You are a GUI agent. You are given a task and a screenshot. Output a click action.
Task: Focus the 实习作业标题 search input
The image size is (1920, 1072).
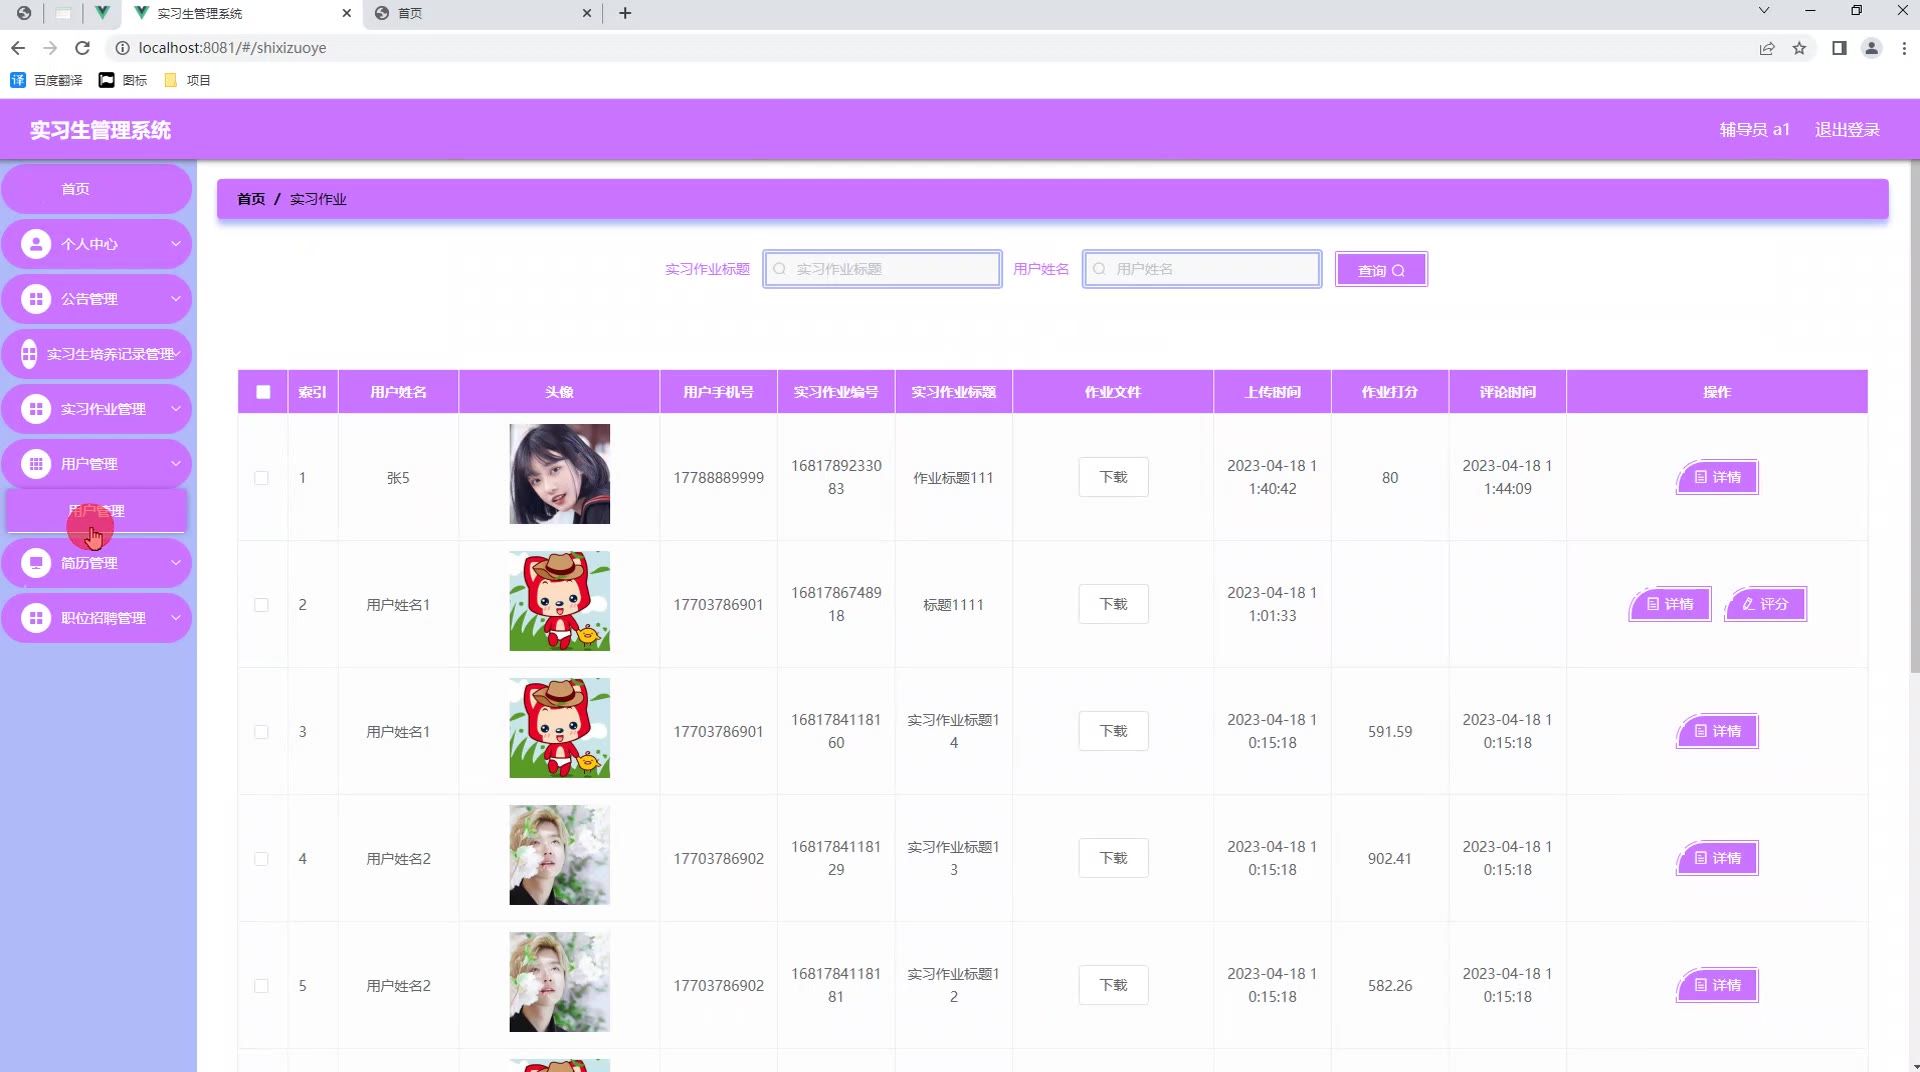point(882,269)
